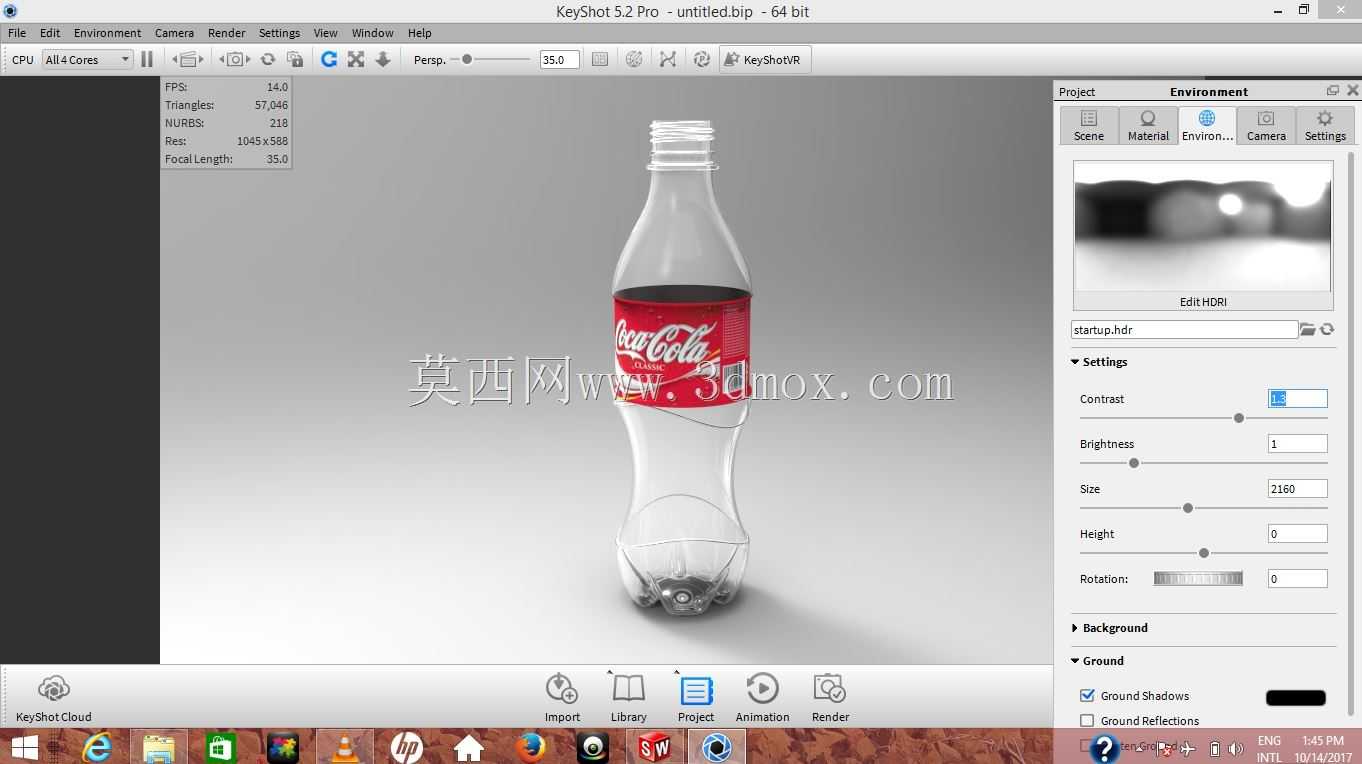
Task: Open the Help menu
Action: 420,33
